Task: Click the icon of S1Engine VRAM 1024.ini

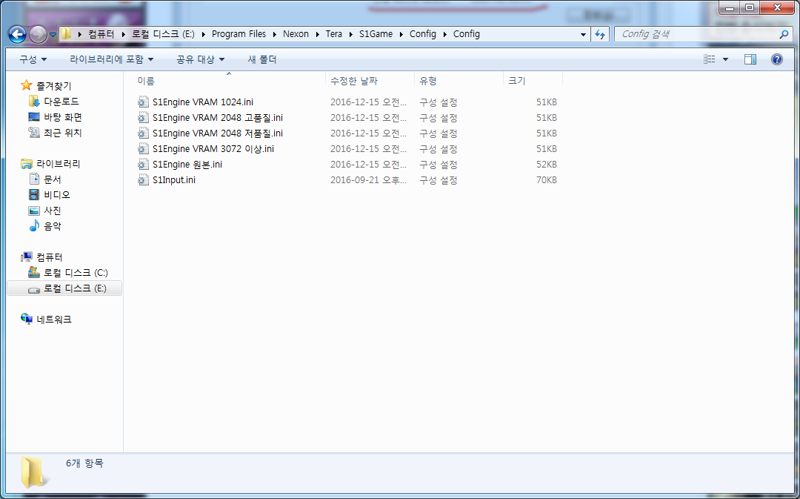Action: [143, 102]
